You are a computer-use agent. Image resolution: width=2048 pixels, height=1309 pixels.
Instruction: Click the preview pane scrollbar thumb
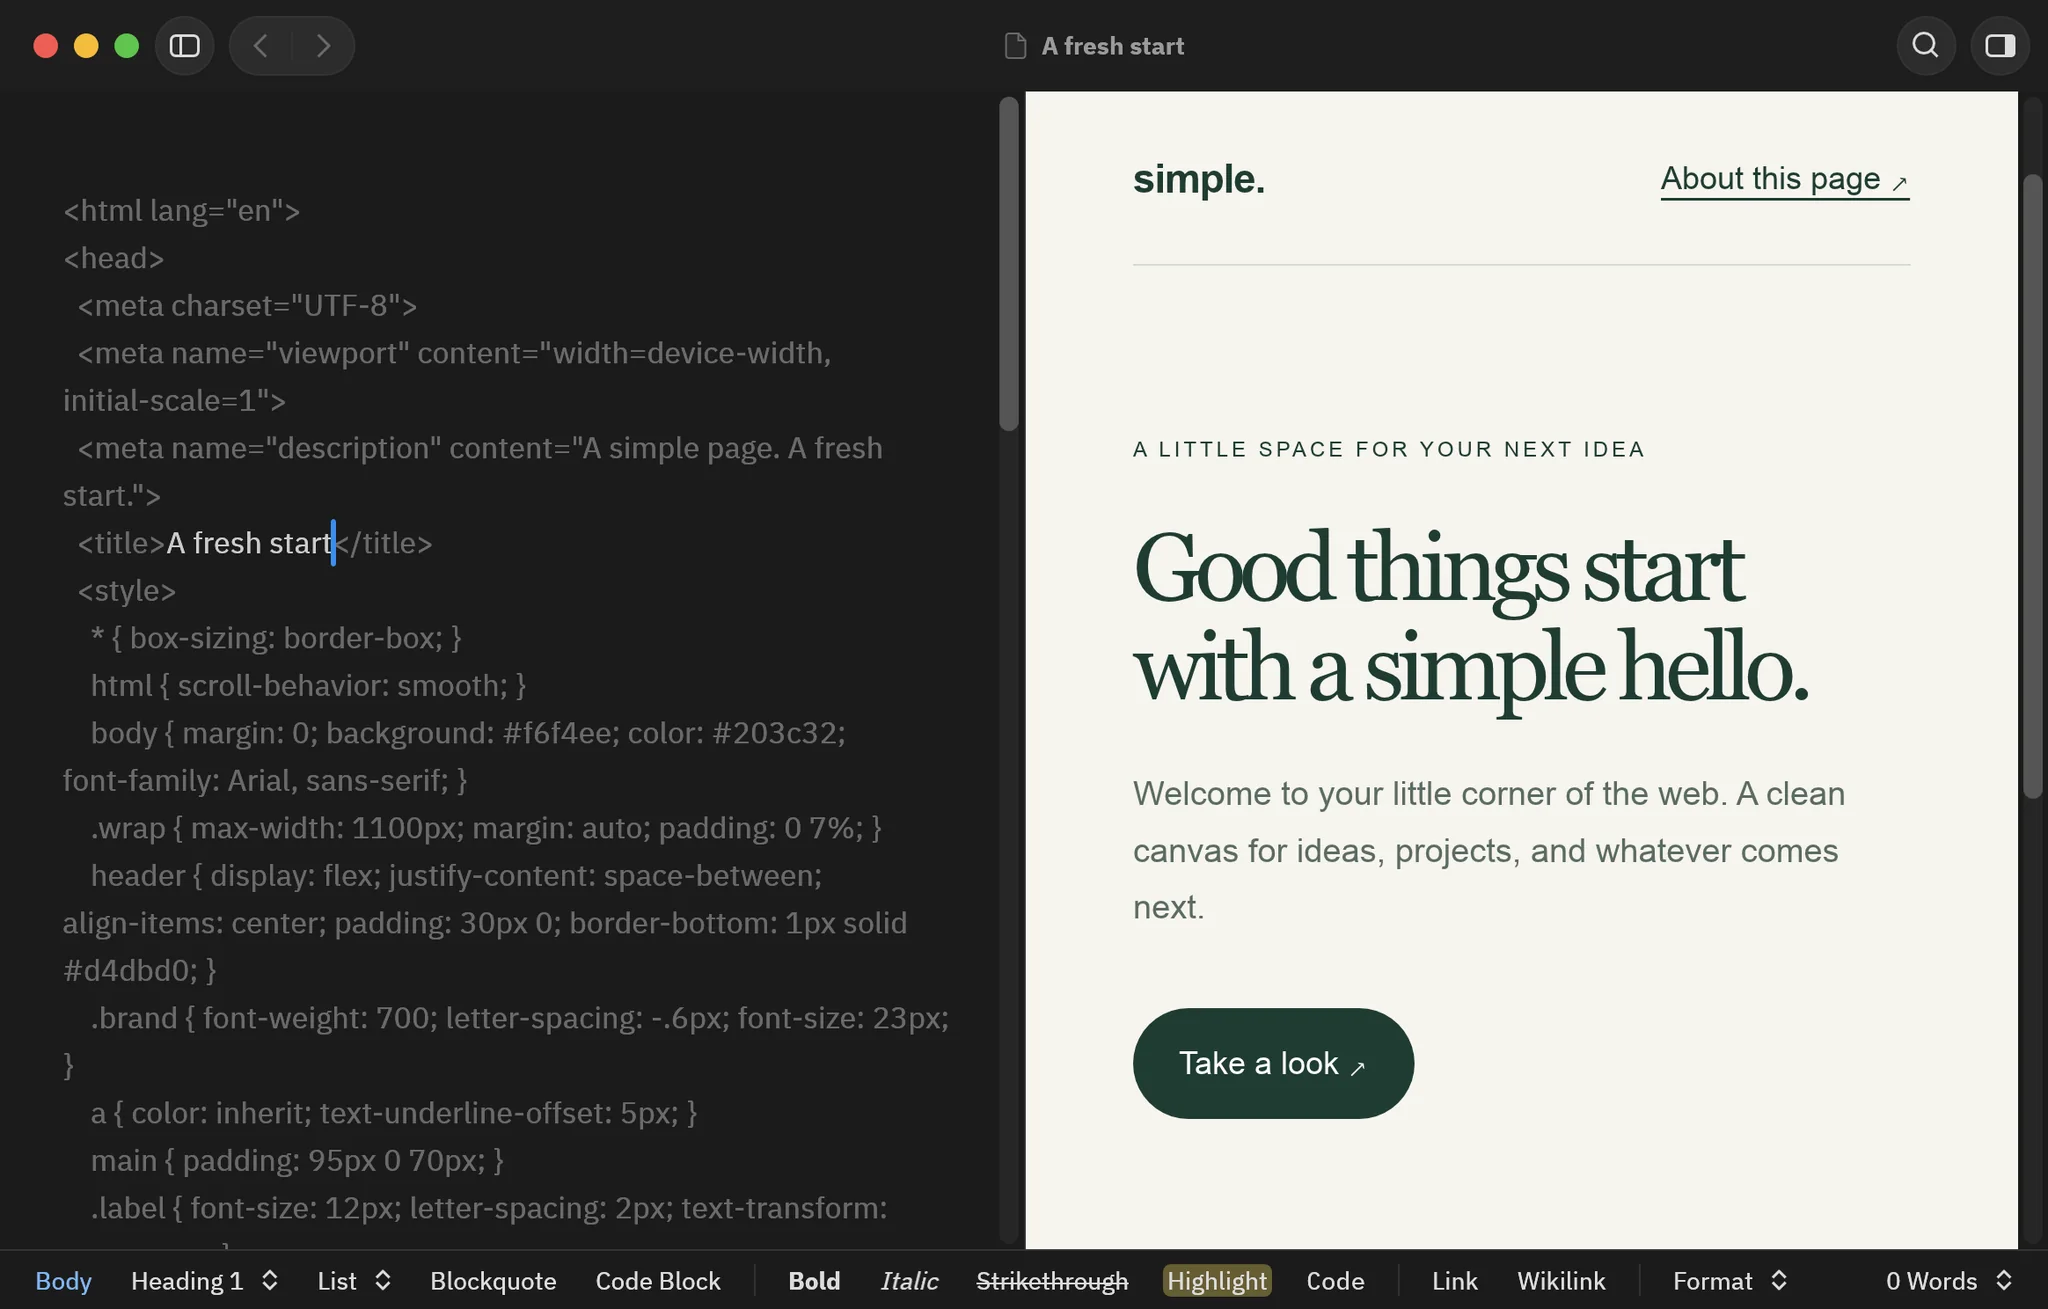point(2032,486)
